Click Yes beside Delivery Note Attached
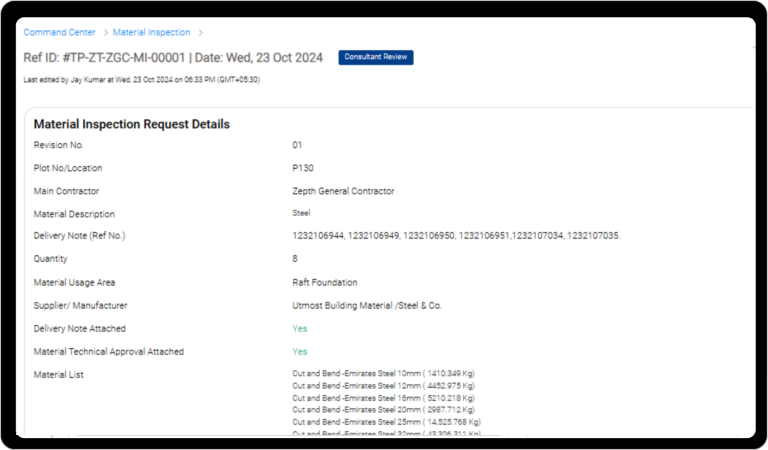 (299, 328)
